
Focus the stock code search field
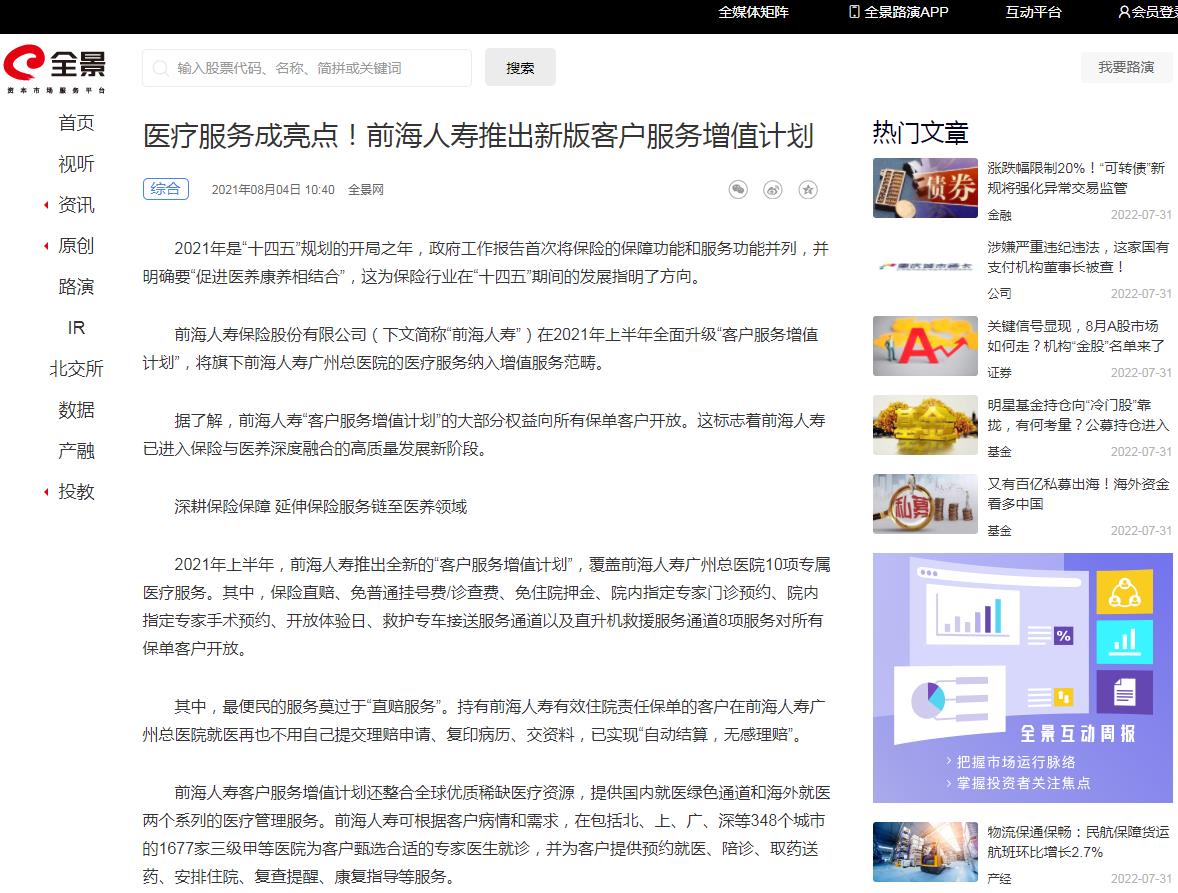point(307,68)
